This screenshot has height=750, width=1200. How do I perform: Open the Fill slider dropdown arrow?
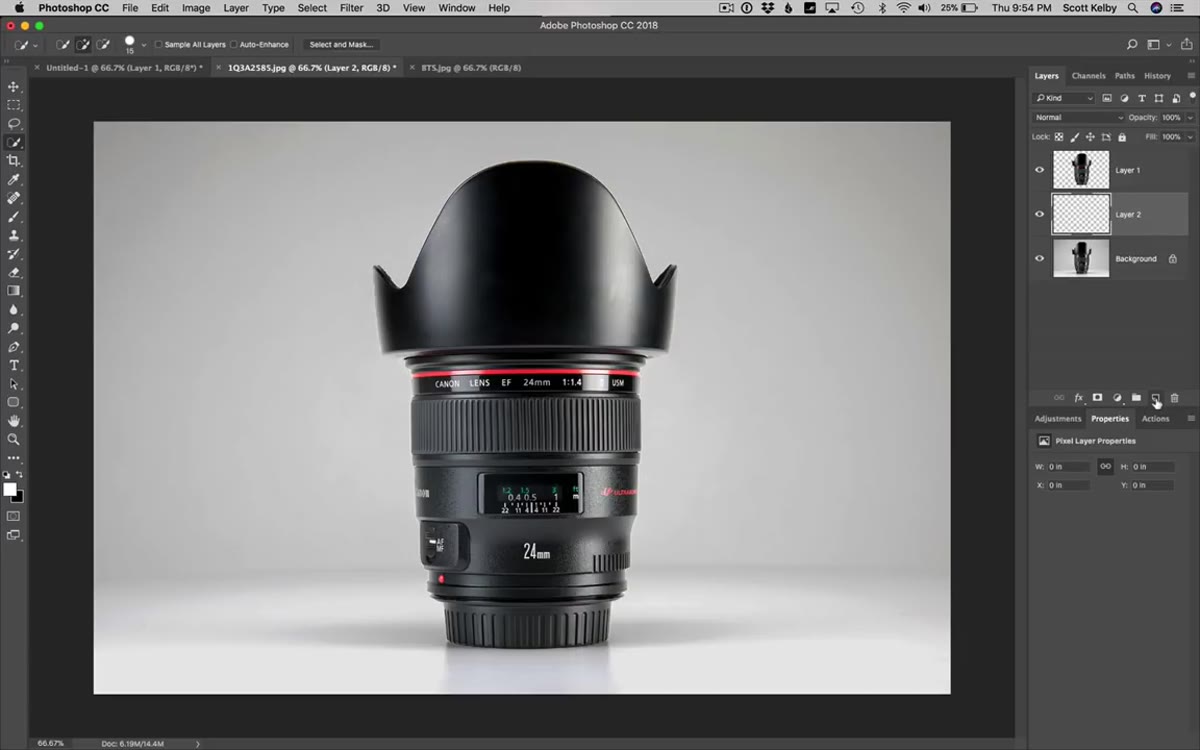(1190, 137)
